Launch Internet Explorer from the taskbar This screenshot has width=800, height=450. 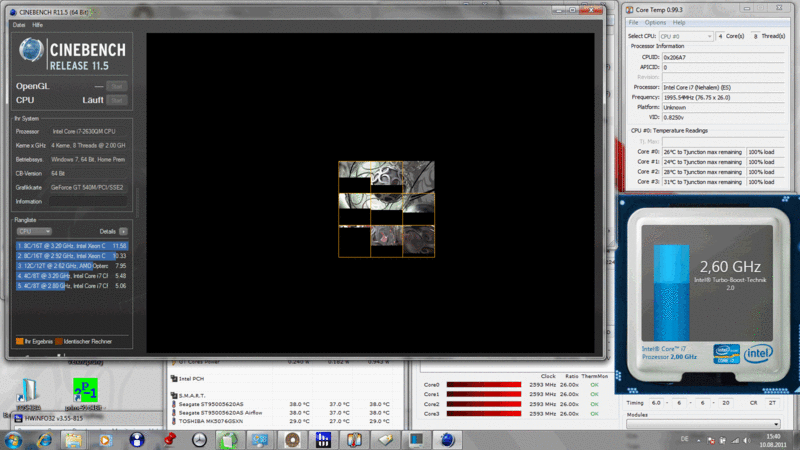(44, 440)
